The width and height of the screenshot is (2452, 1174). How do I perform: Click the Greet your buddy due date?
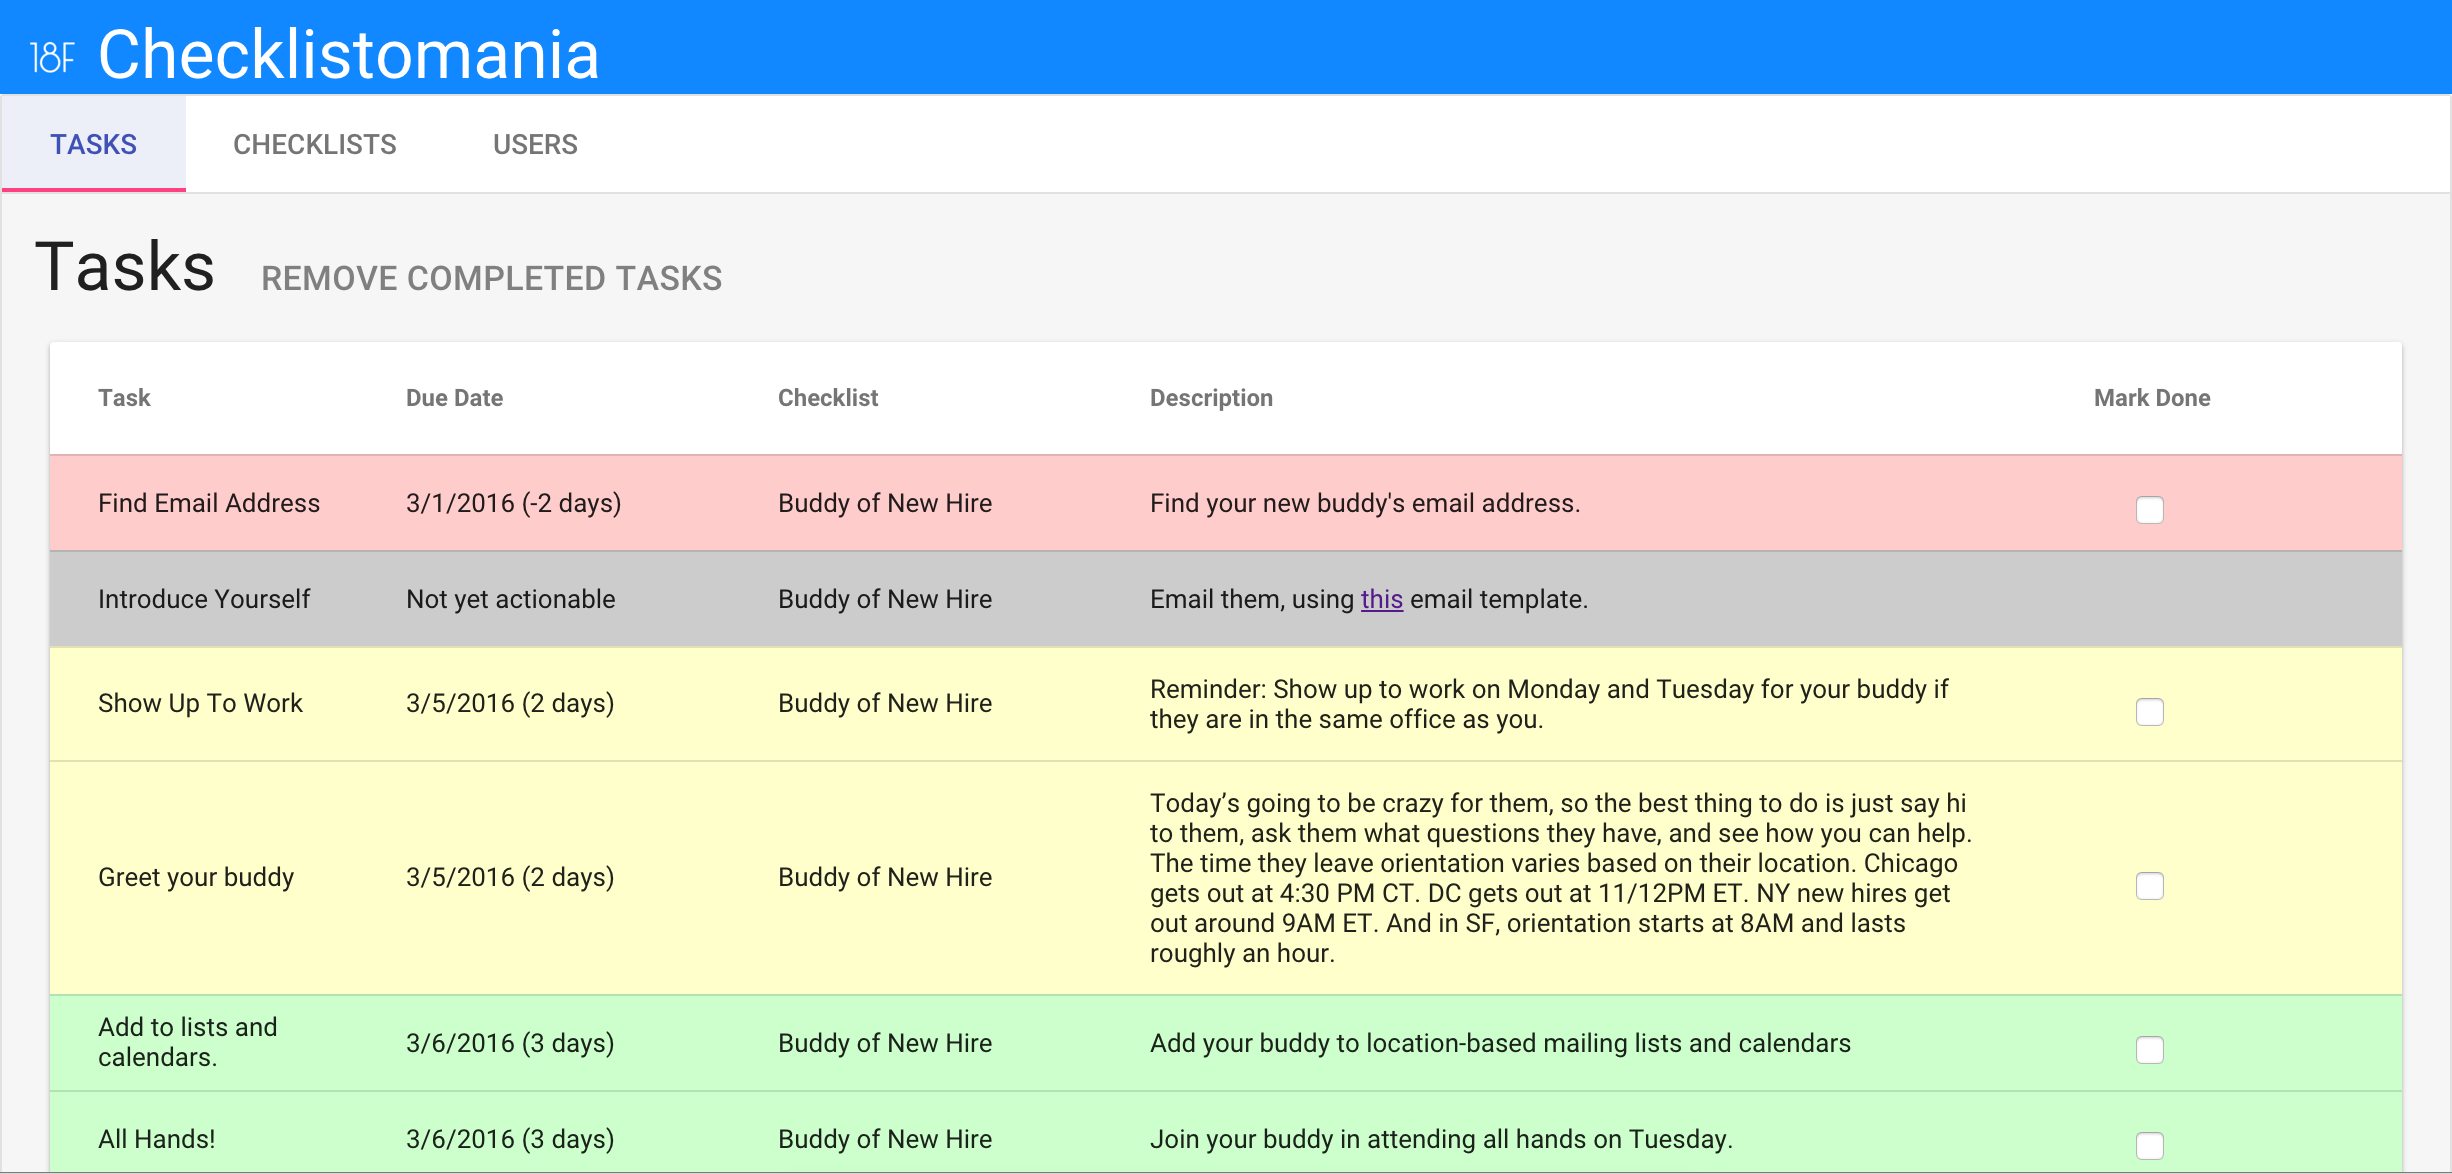click(x=510, y=877)
